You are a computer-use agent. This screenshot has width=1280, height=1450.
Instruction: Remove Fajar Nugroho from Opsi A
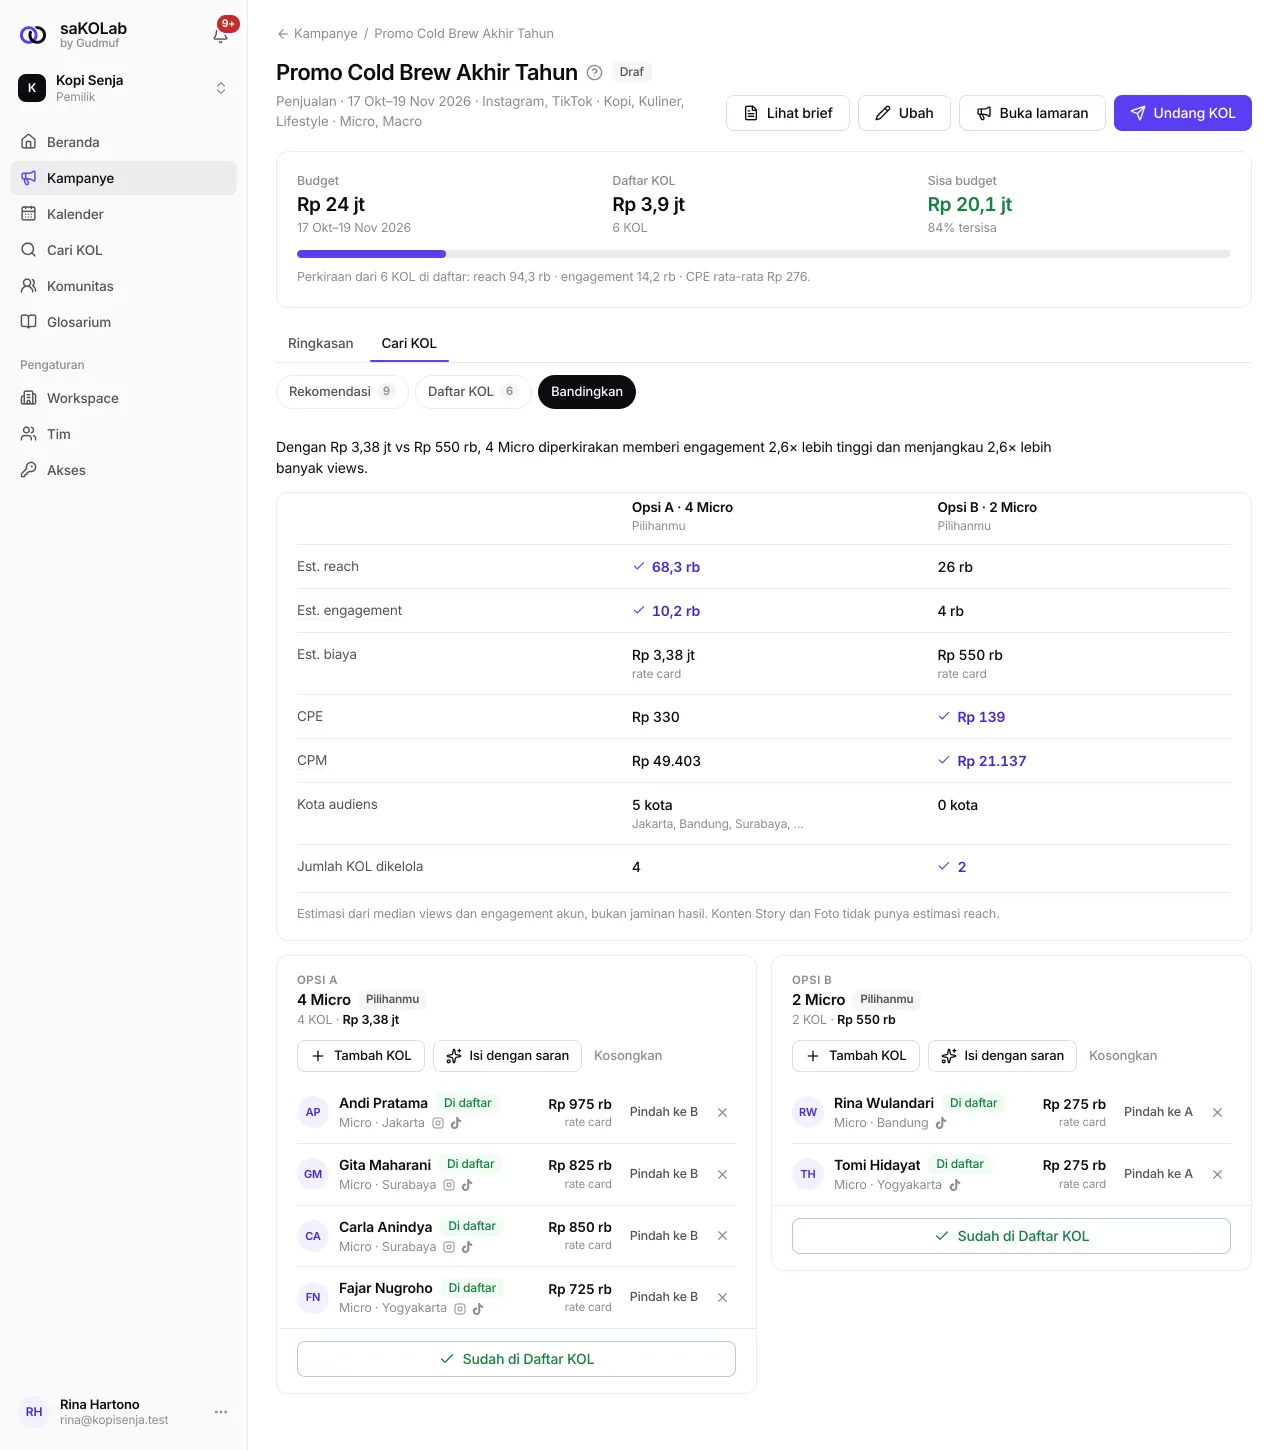click(722, 1297)
